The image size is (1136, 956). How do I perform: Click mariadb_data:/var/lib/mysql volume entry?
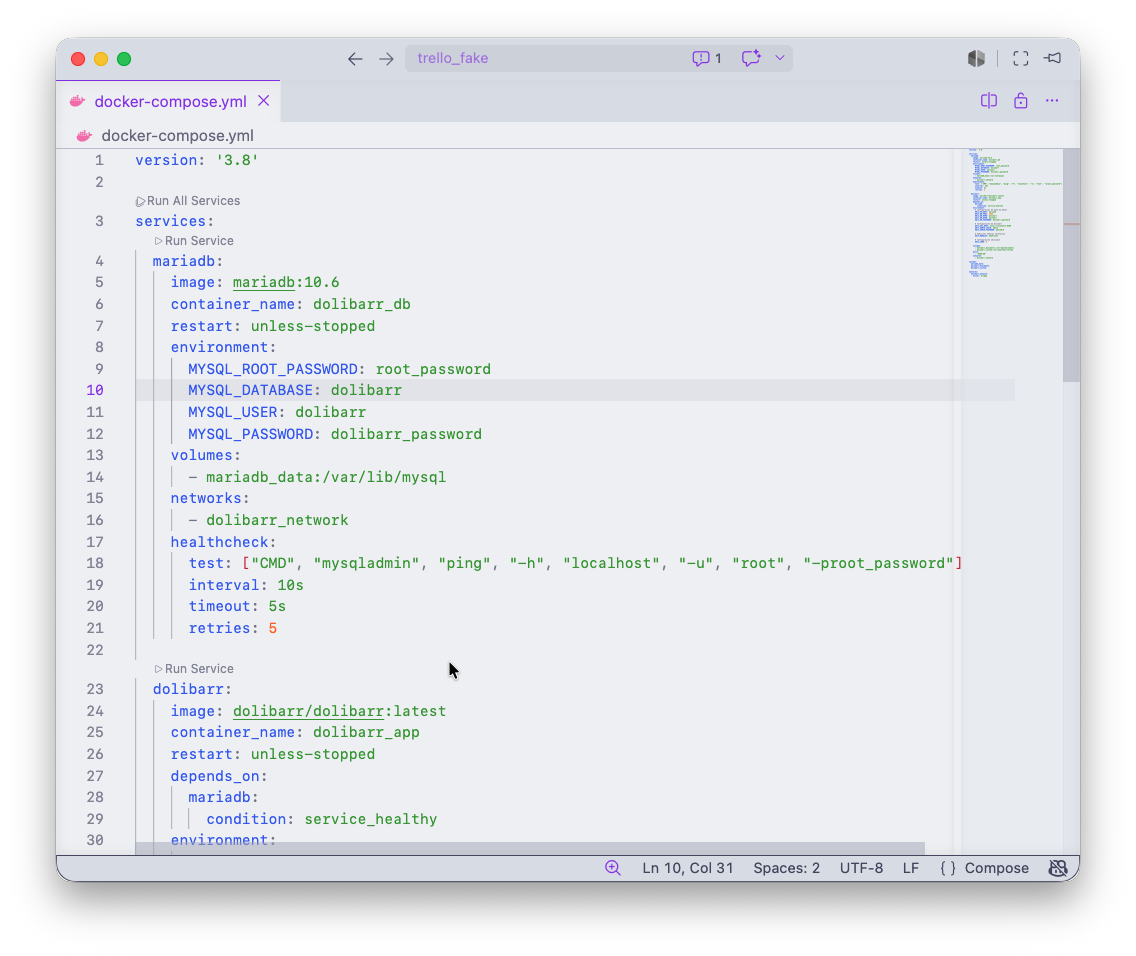326,477
